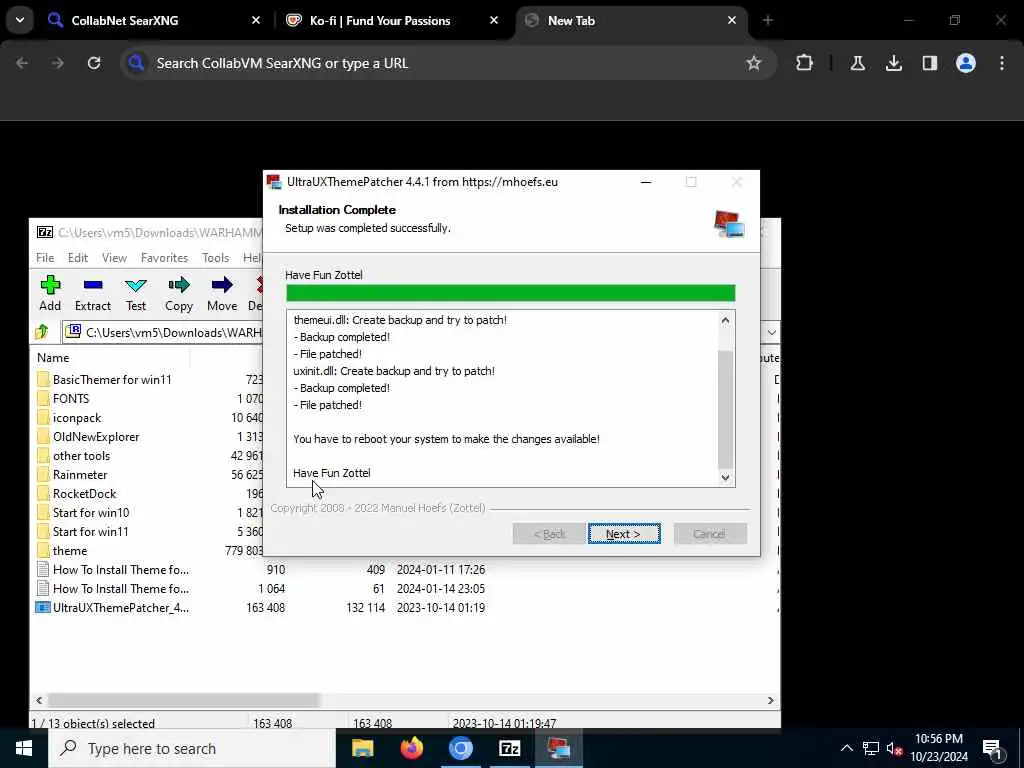Open the Tools menu in 7-Zip
1024x768 pixels.
coord(215,257)
